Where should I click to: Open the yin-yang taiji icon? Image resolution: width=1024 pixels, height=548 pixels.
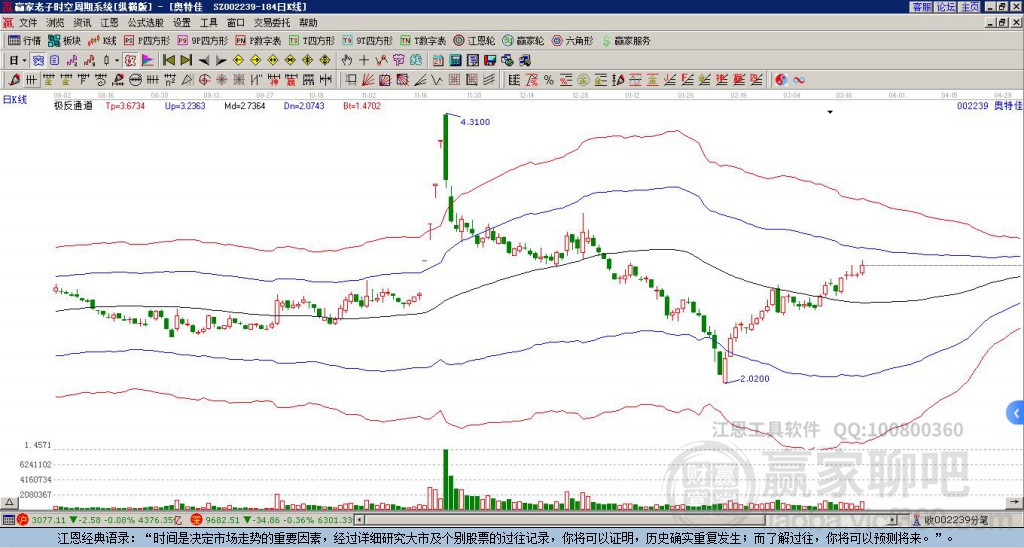tap(781, 80)
